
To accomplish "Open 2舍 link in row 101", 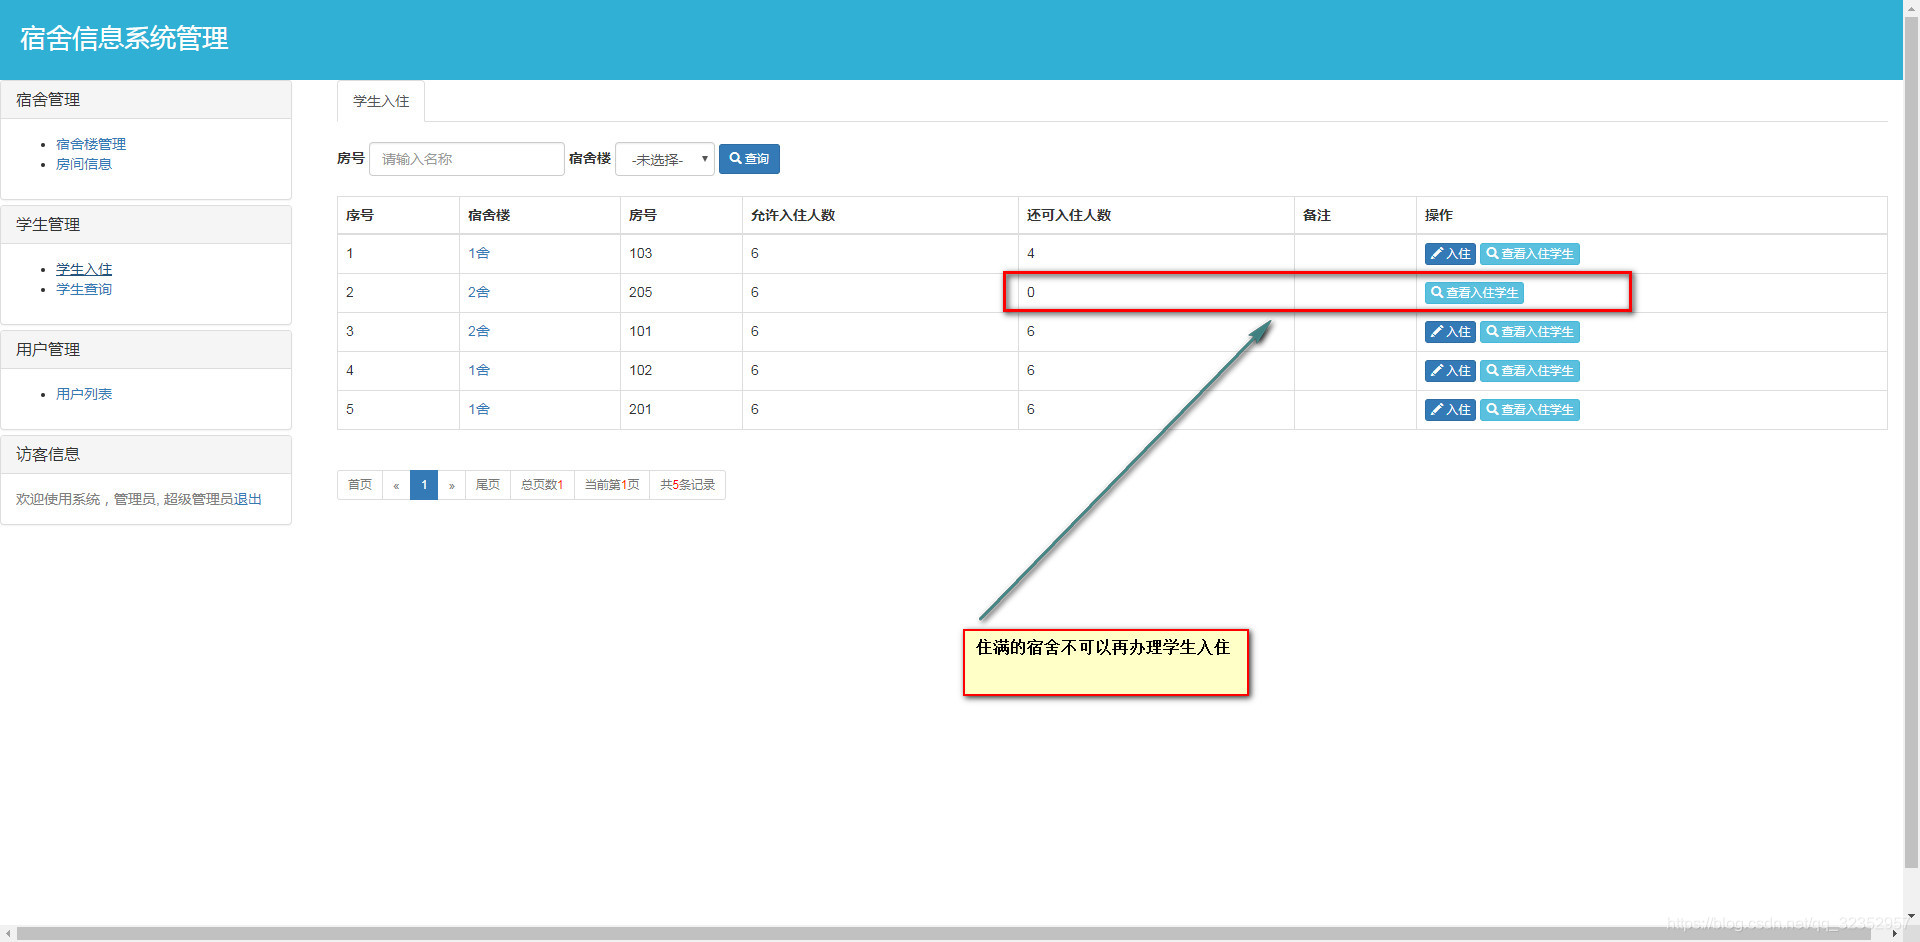I will point(479,331).
